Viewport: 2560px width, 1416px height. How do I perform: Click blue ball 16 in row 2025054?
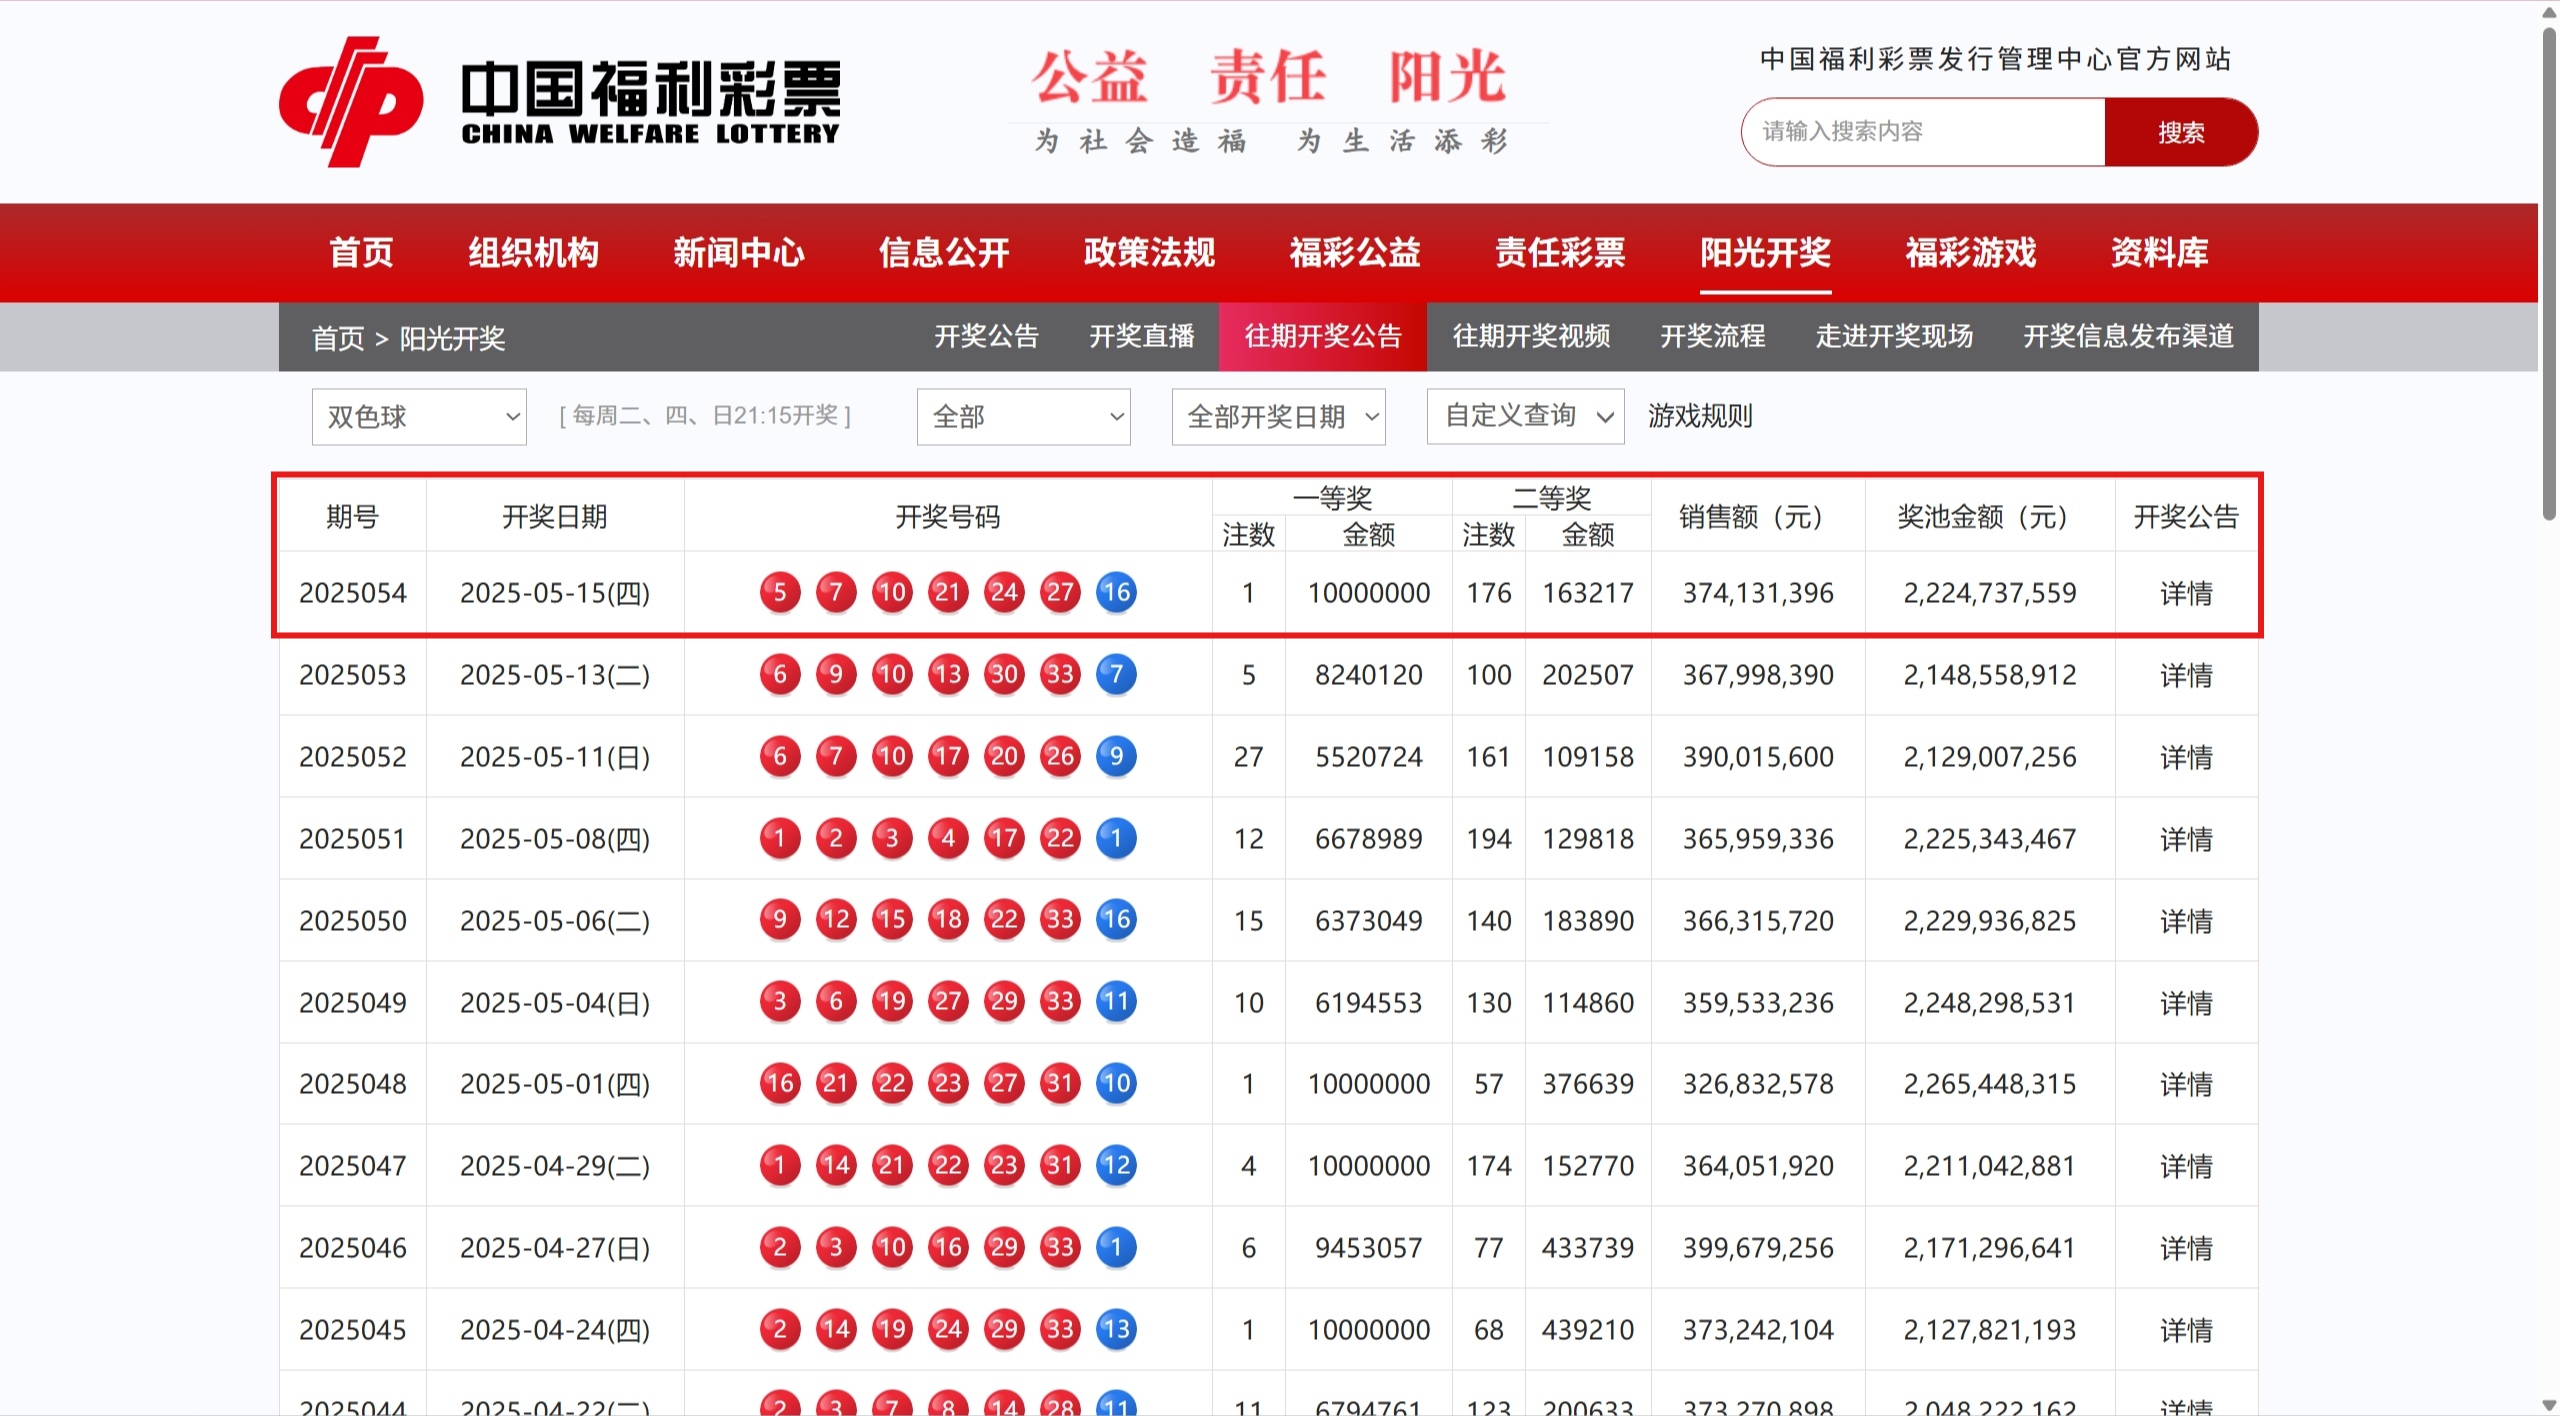1117,592
